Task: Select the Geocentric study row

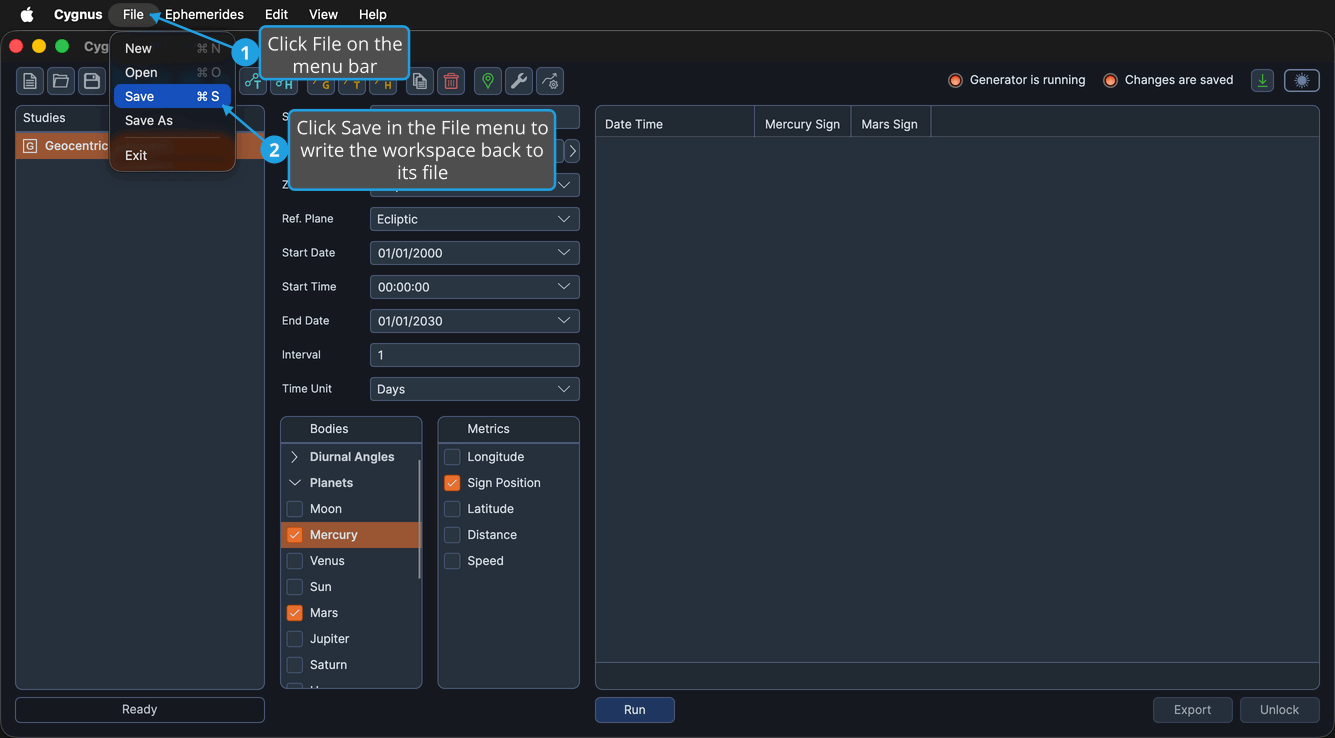Action: point(140,146)
